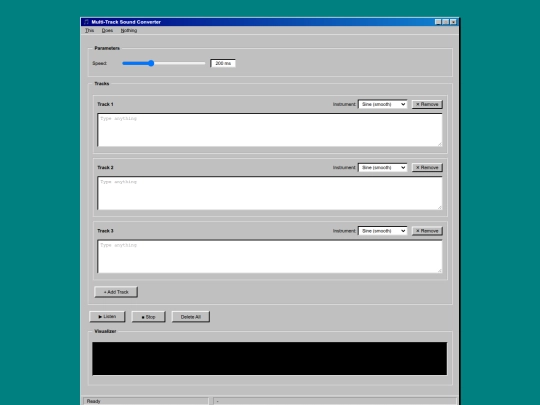Click the Speed slider handle
This screenshot has width=540, height=405.
click(x=151, y=63)
